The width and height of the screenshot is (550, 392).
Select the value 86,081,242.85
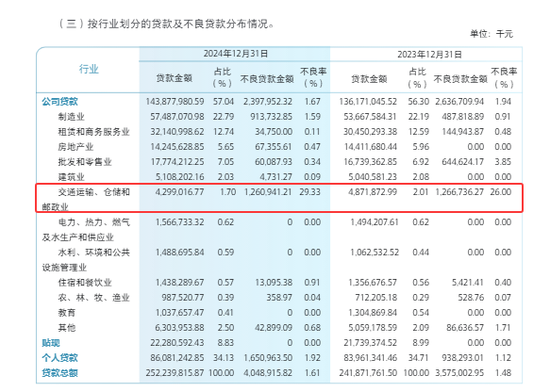(177, 358)
